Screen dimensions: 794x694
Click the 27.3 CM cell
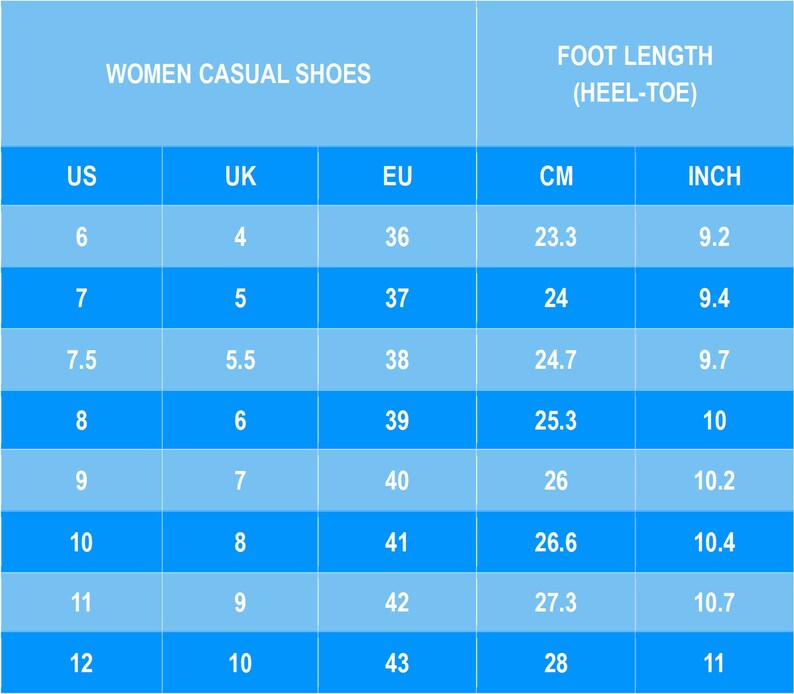coord(556,602)
